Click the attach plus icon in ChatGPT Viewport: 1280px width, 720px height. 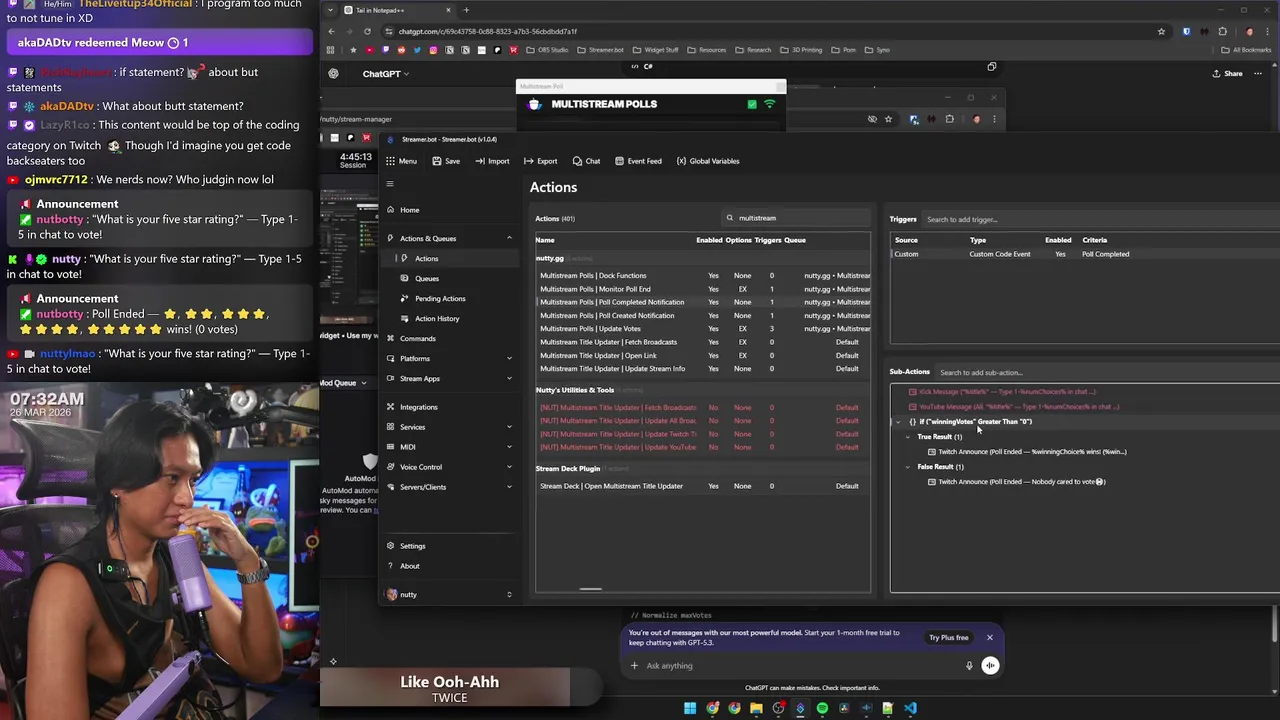(x=634, y=666)
